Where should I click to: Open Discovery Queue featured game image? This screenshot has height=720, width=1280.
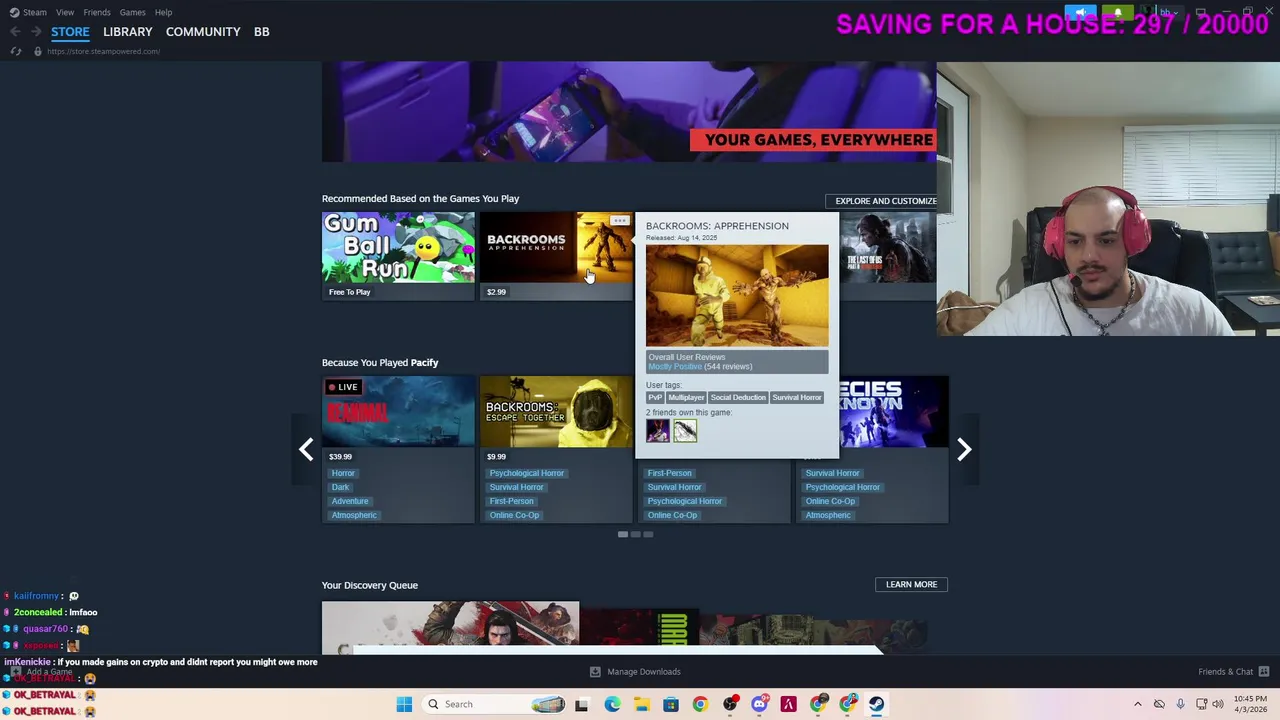(x=450, y=628)
